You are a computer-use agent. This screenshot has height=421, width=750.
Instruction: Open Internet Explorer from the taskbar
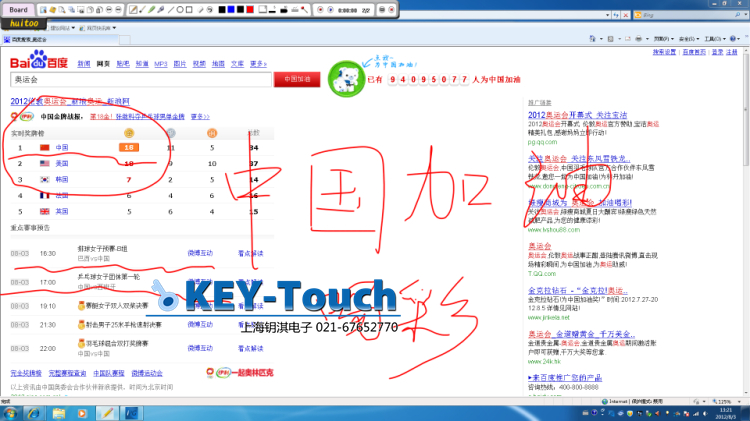click(33, 413)
